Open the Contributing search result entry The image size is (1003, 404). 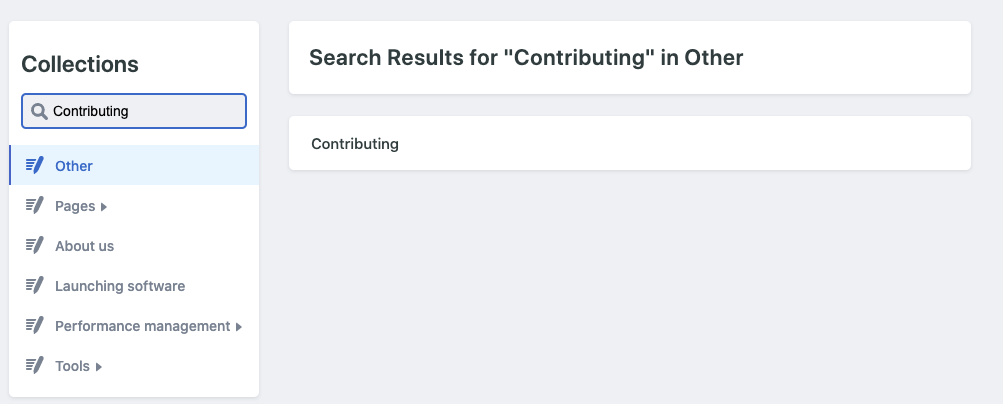pyautogui.click(x=355, y=143)
